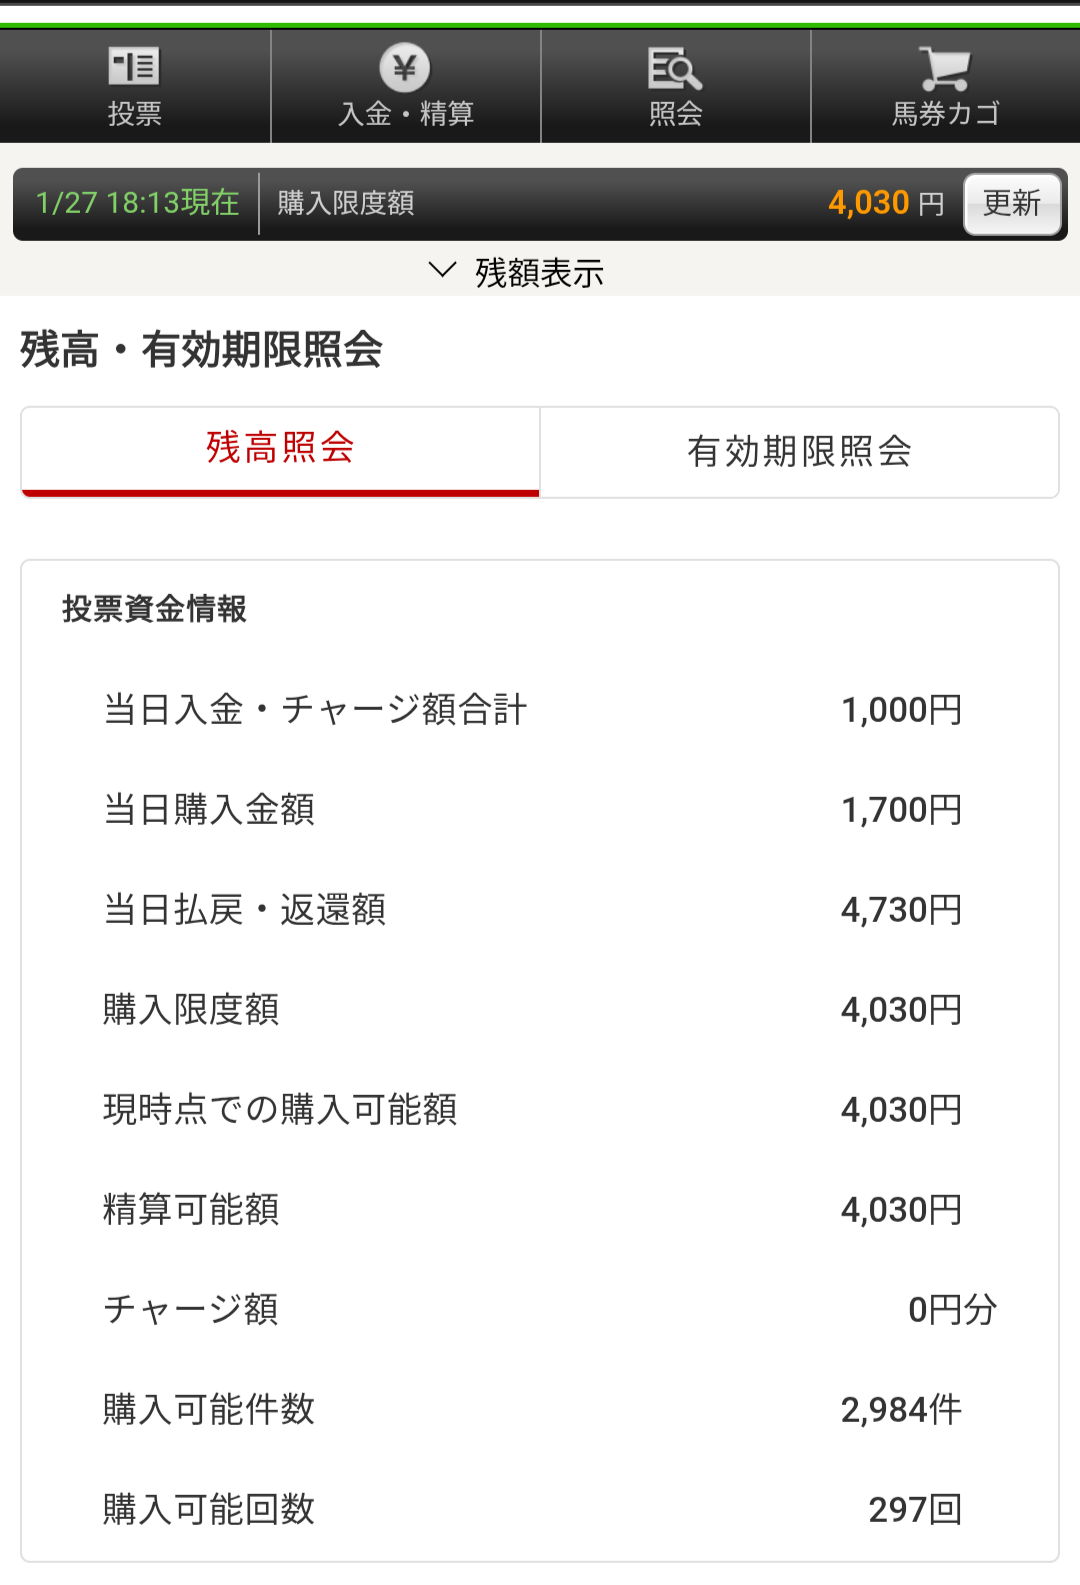Select the 投票 menu label
This screenshot has height=1585, width=1080.
tap(135, 114)
